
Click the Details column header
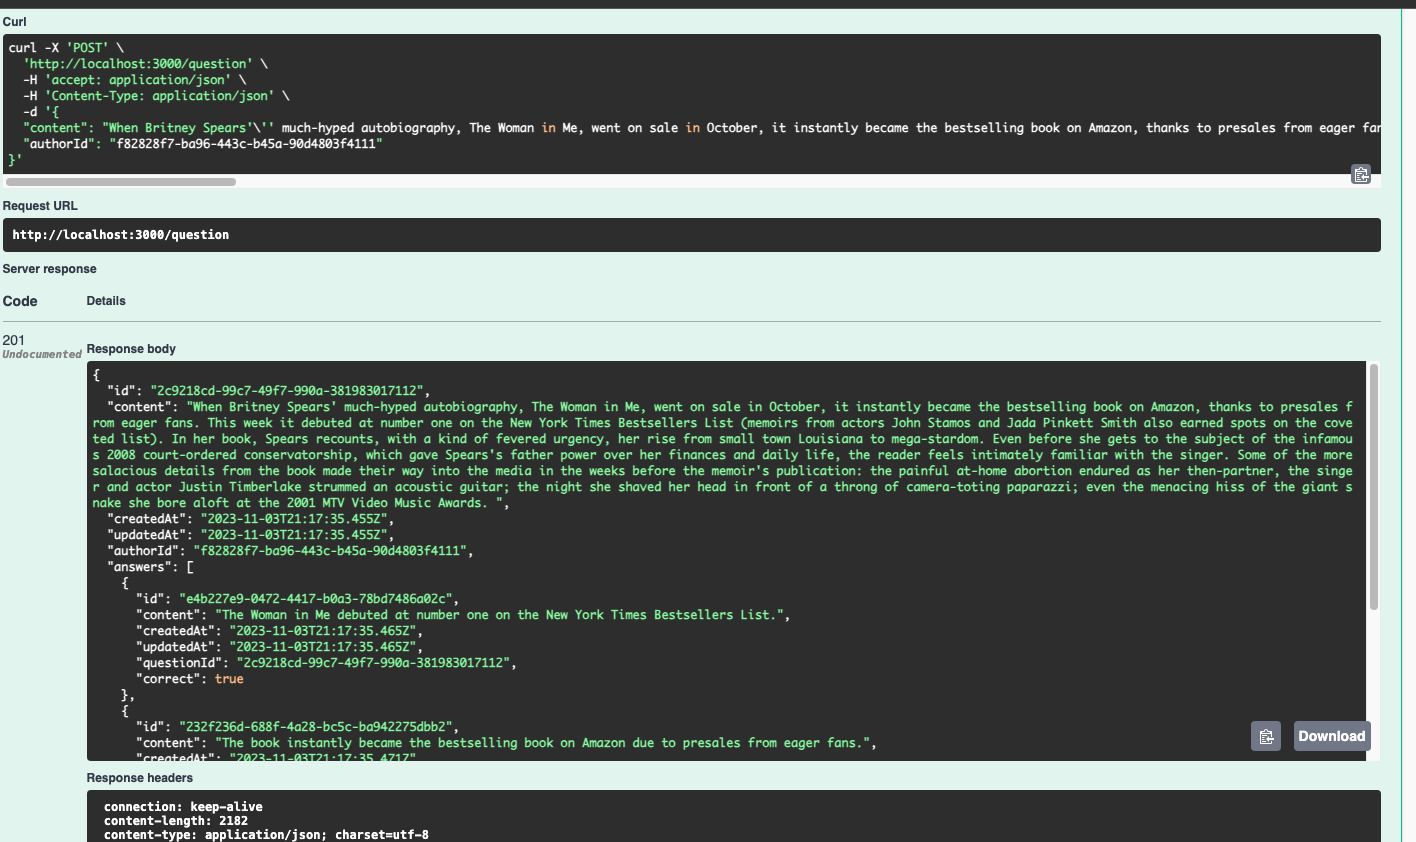[106, 301]
